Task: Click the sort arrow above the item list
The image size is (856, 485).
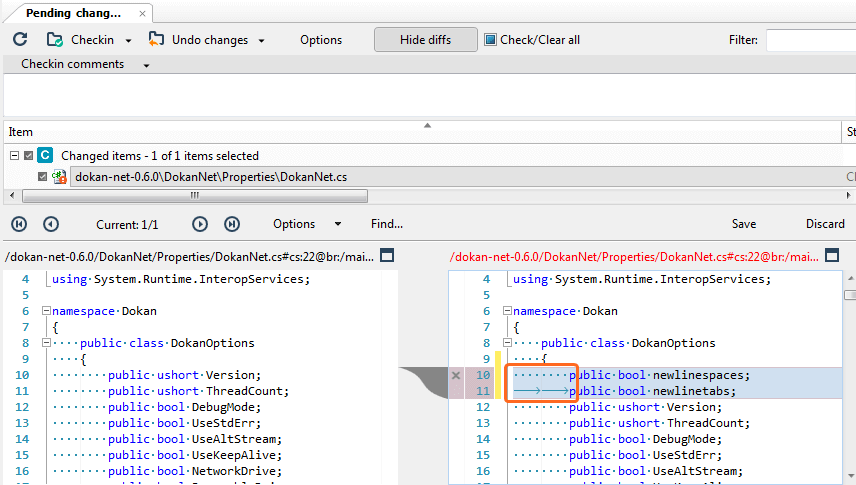Action: [427, 125]
